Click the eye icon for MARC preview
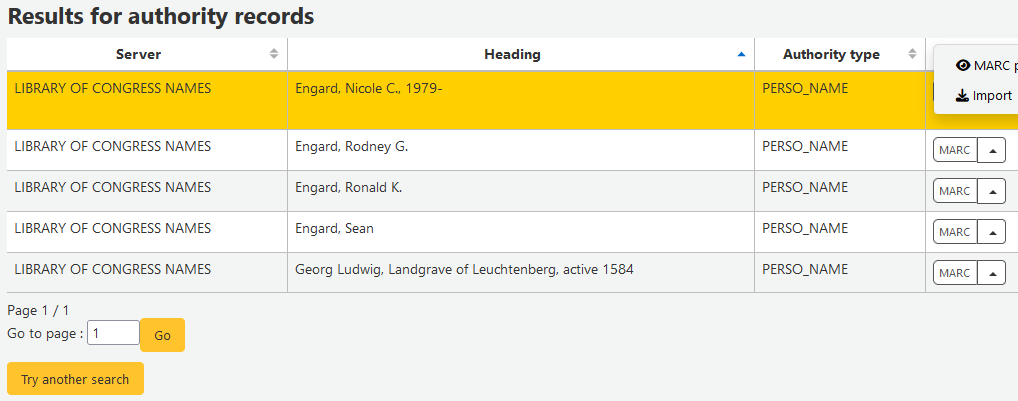 pyautogui.click(x=962, y=66)
